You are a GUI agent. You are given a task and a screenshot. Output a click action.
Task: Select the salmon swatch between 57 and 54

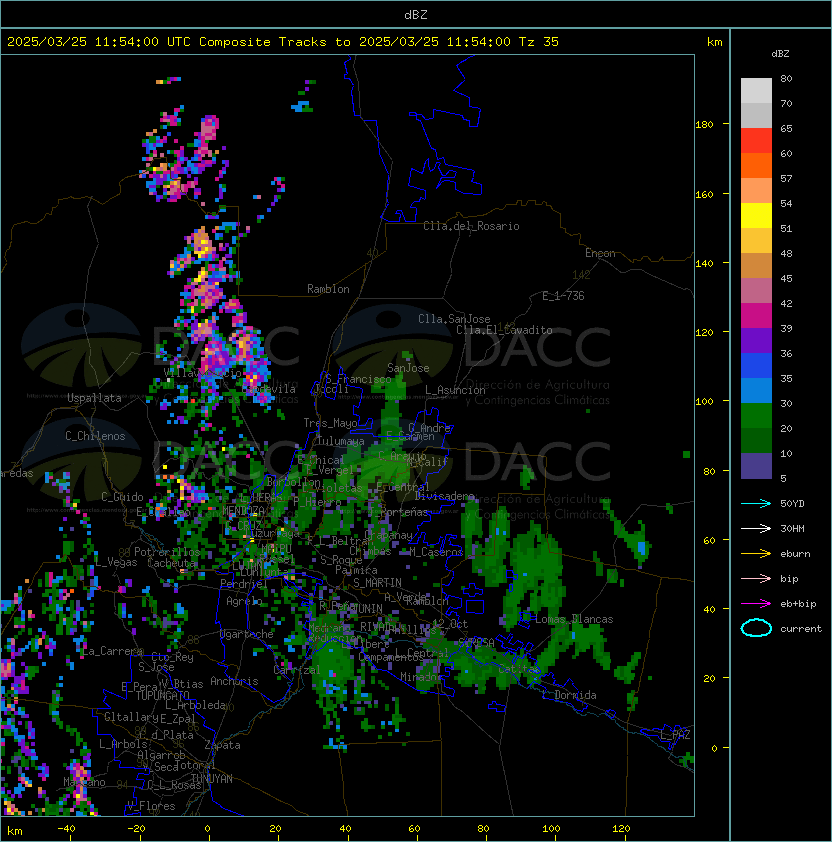click(x=756, y=191)
